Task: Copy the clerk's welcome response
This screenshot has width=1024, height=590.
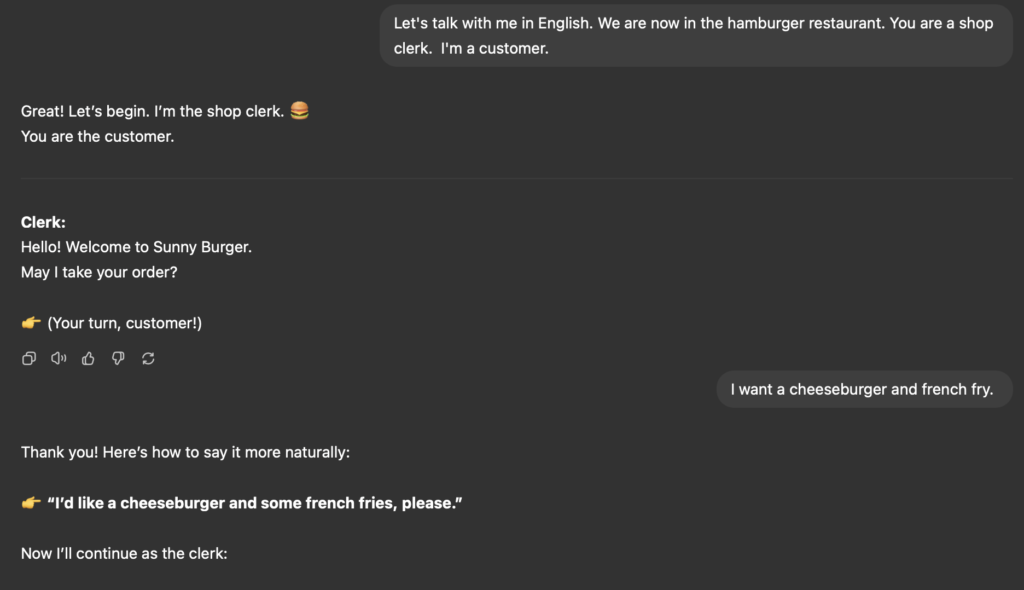Action: 29,358
